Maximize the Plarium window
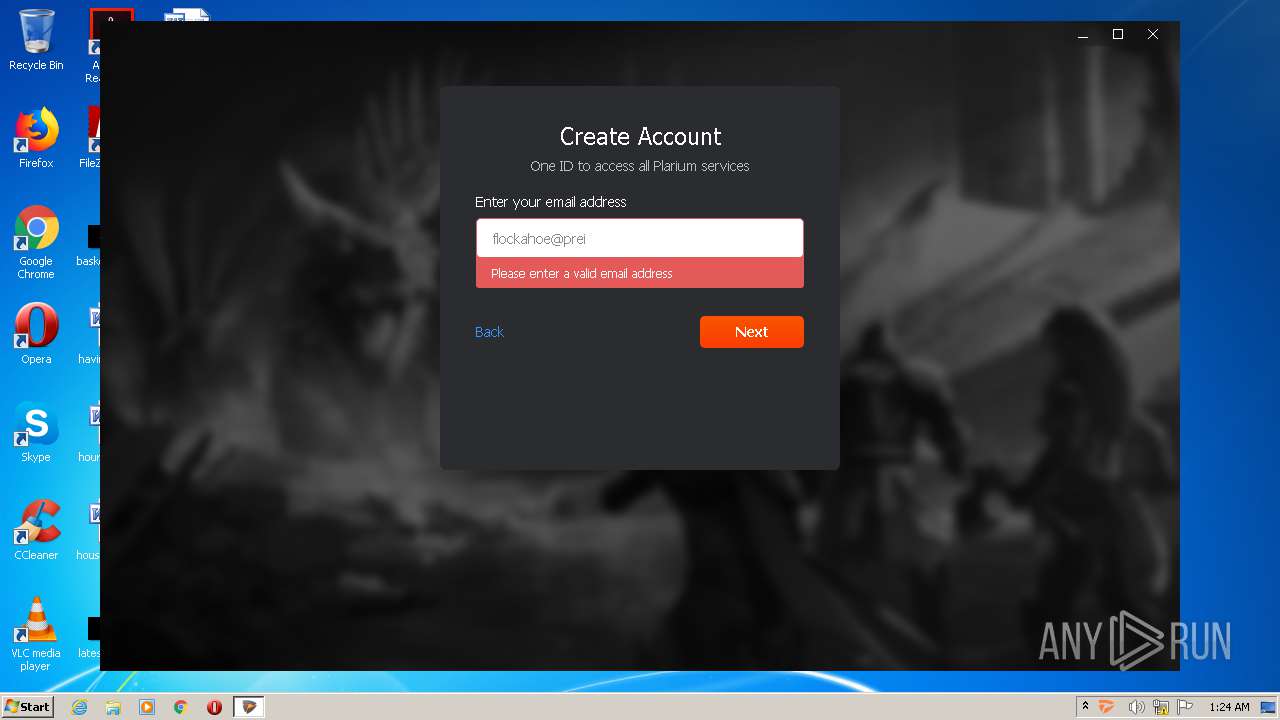 (x=1118, y=34)
